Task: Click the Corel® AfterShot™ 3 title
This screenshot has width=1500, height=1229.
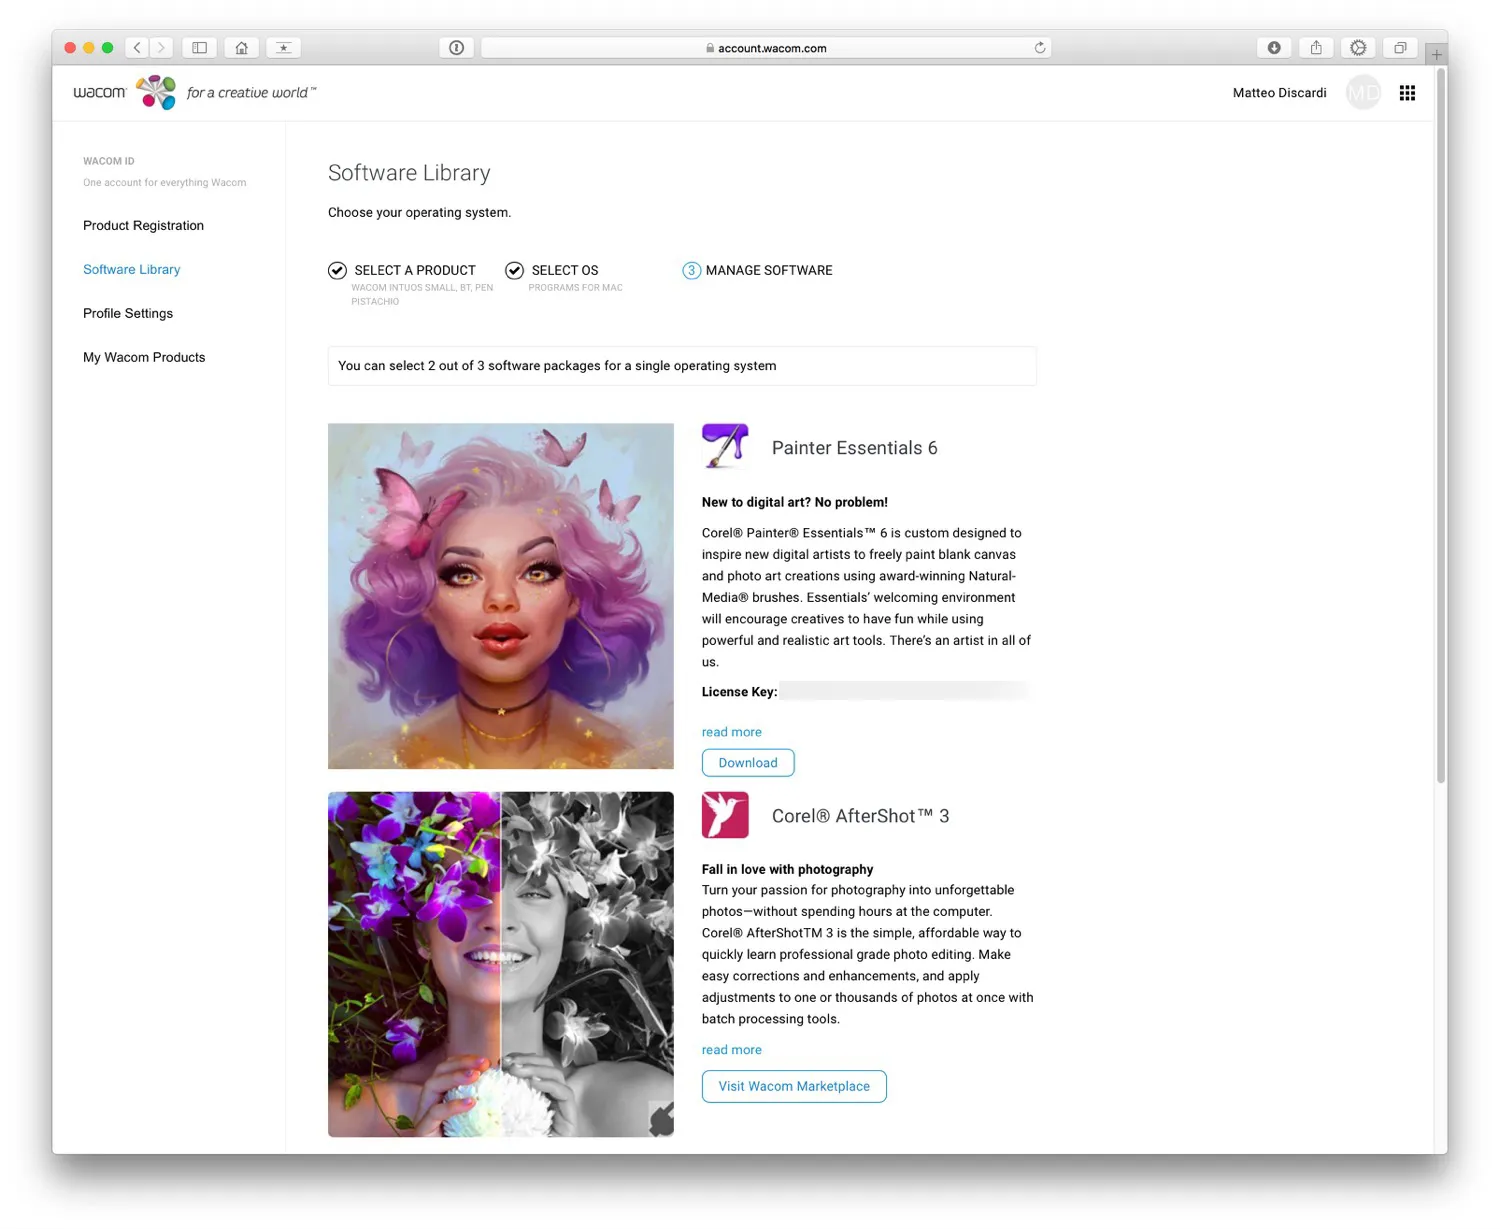Action: tap(860, 816)
